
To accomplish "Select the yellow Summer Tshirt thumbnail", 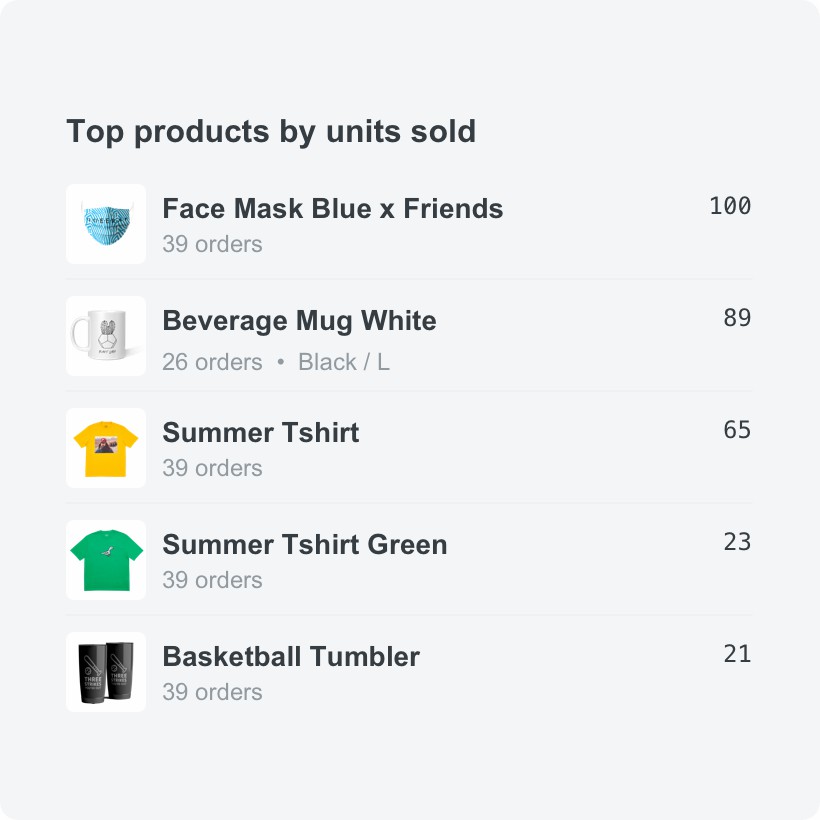I will coord(106,448).
